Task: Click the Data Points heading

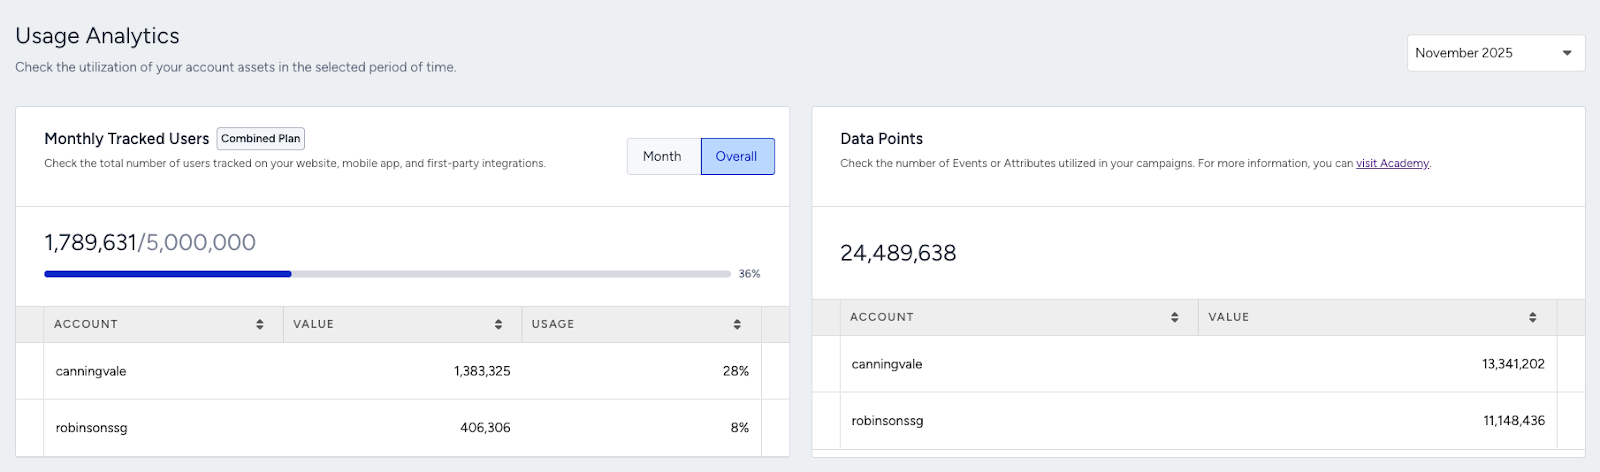Action: pos(881,139)
